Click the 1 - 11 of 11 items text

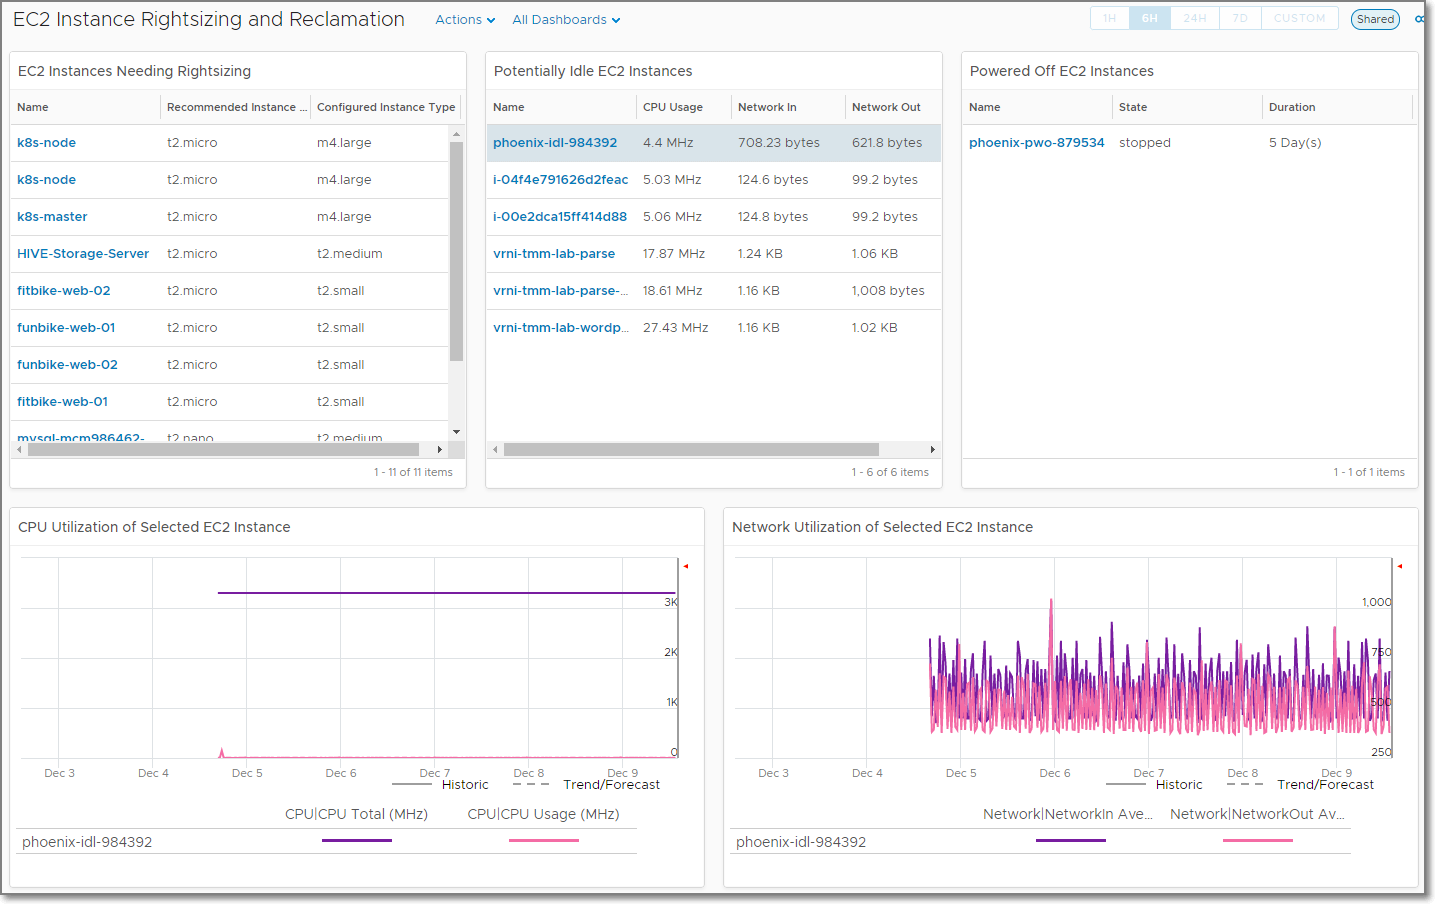pos(413,472)
